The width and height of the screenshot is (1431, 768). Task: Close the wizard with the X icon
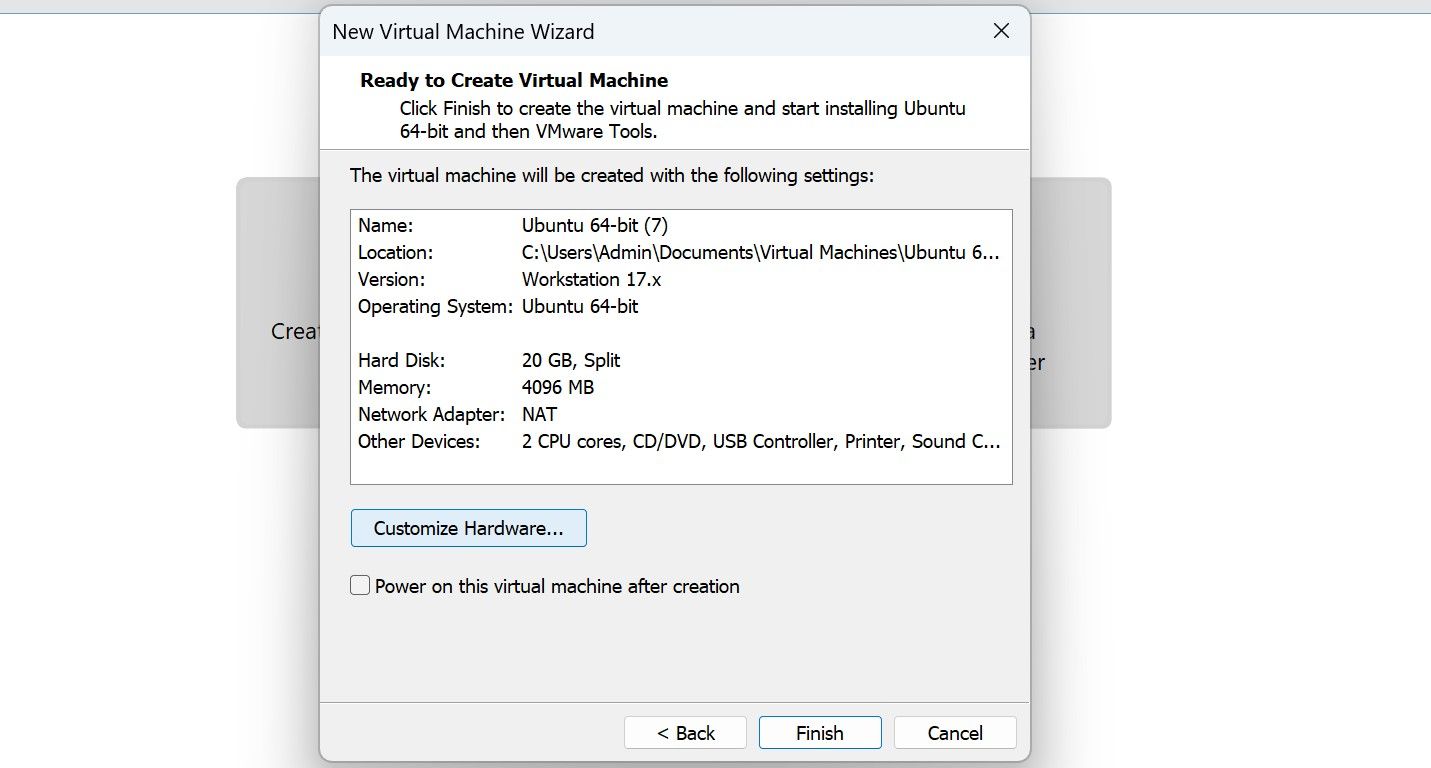click(x=1001, y=31)
